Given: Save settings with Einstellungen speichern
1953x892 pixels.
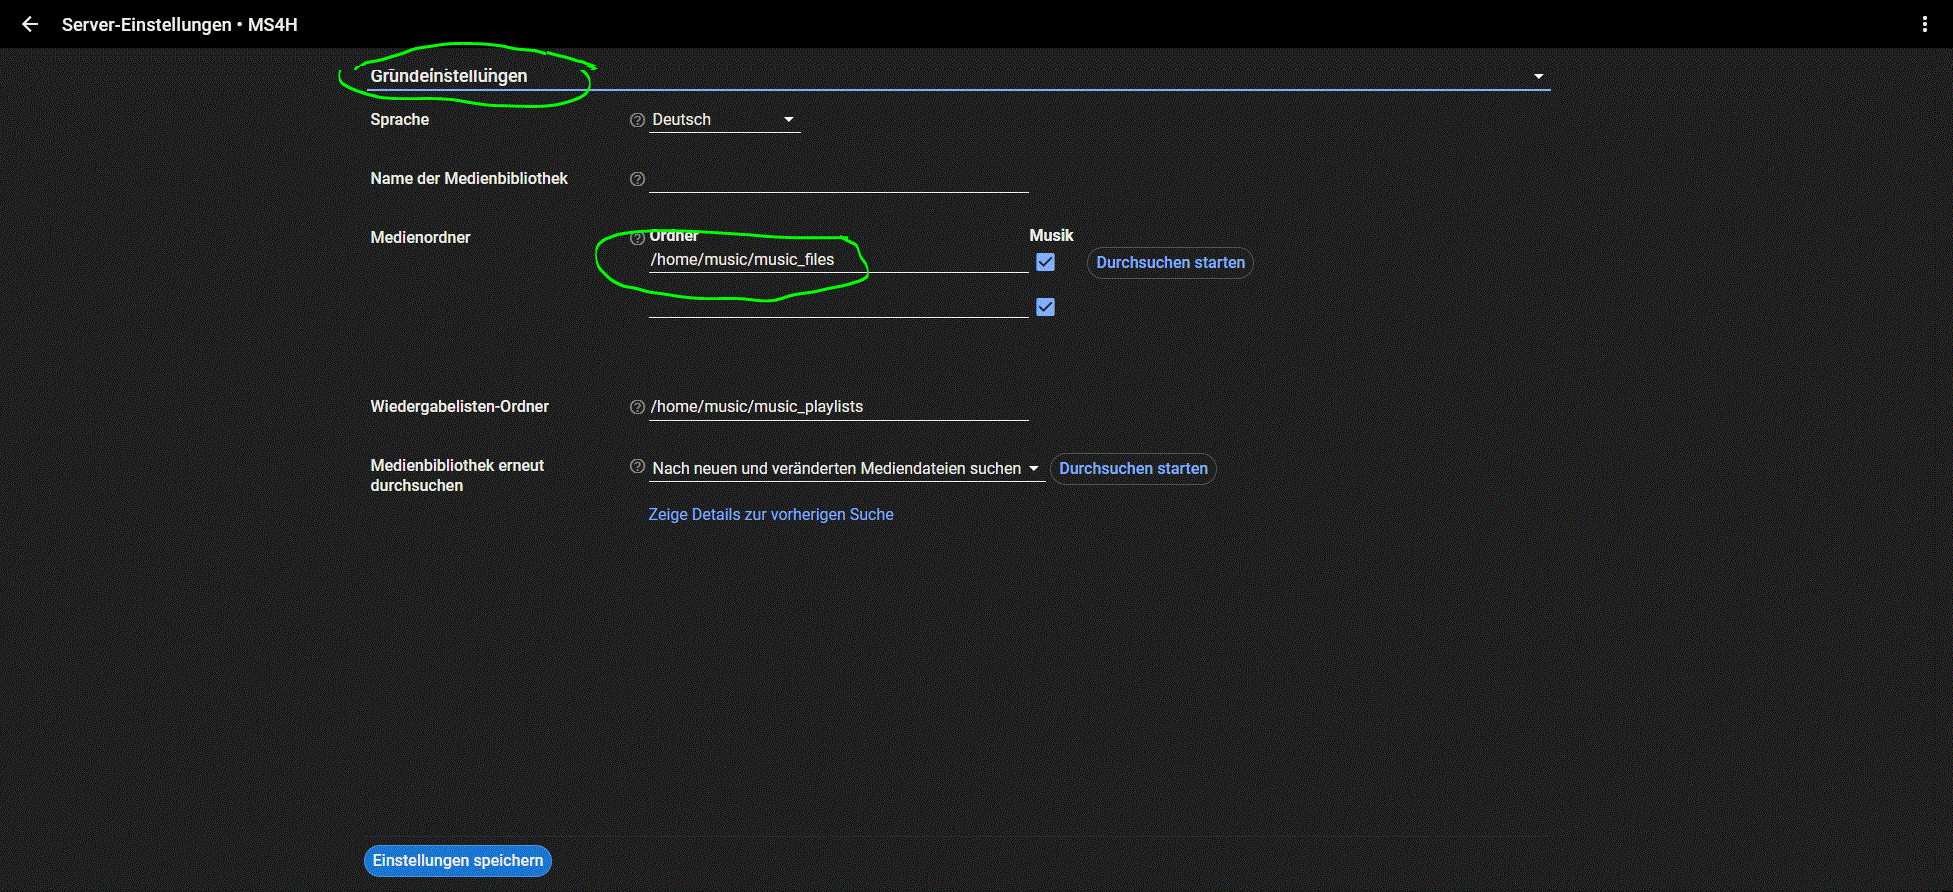Looking at the screenshot, I should point(458,861).
